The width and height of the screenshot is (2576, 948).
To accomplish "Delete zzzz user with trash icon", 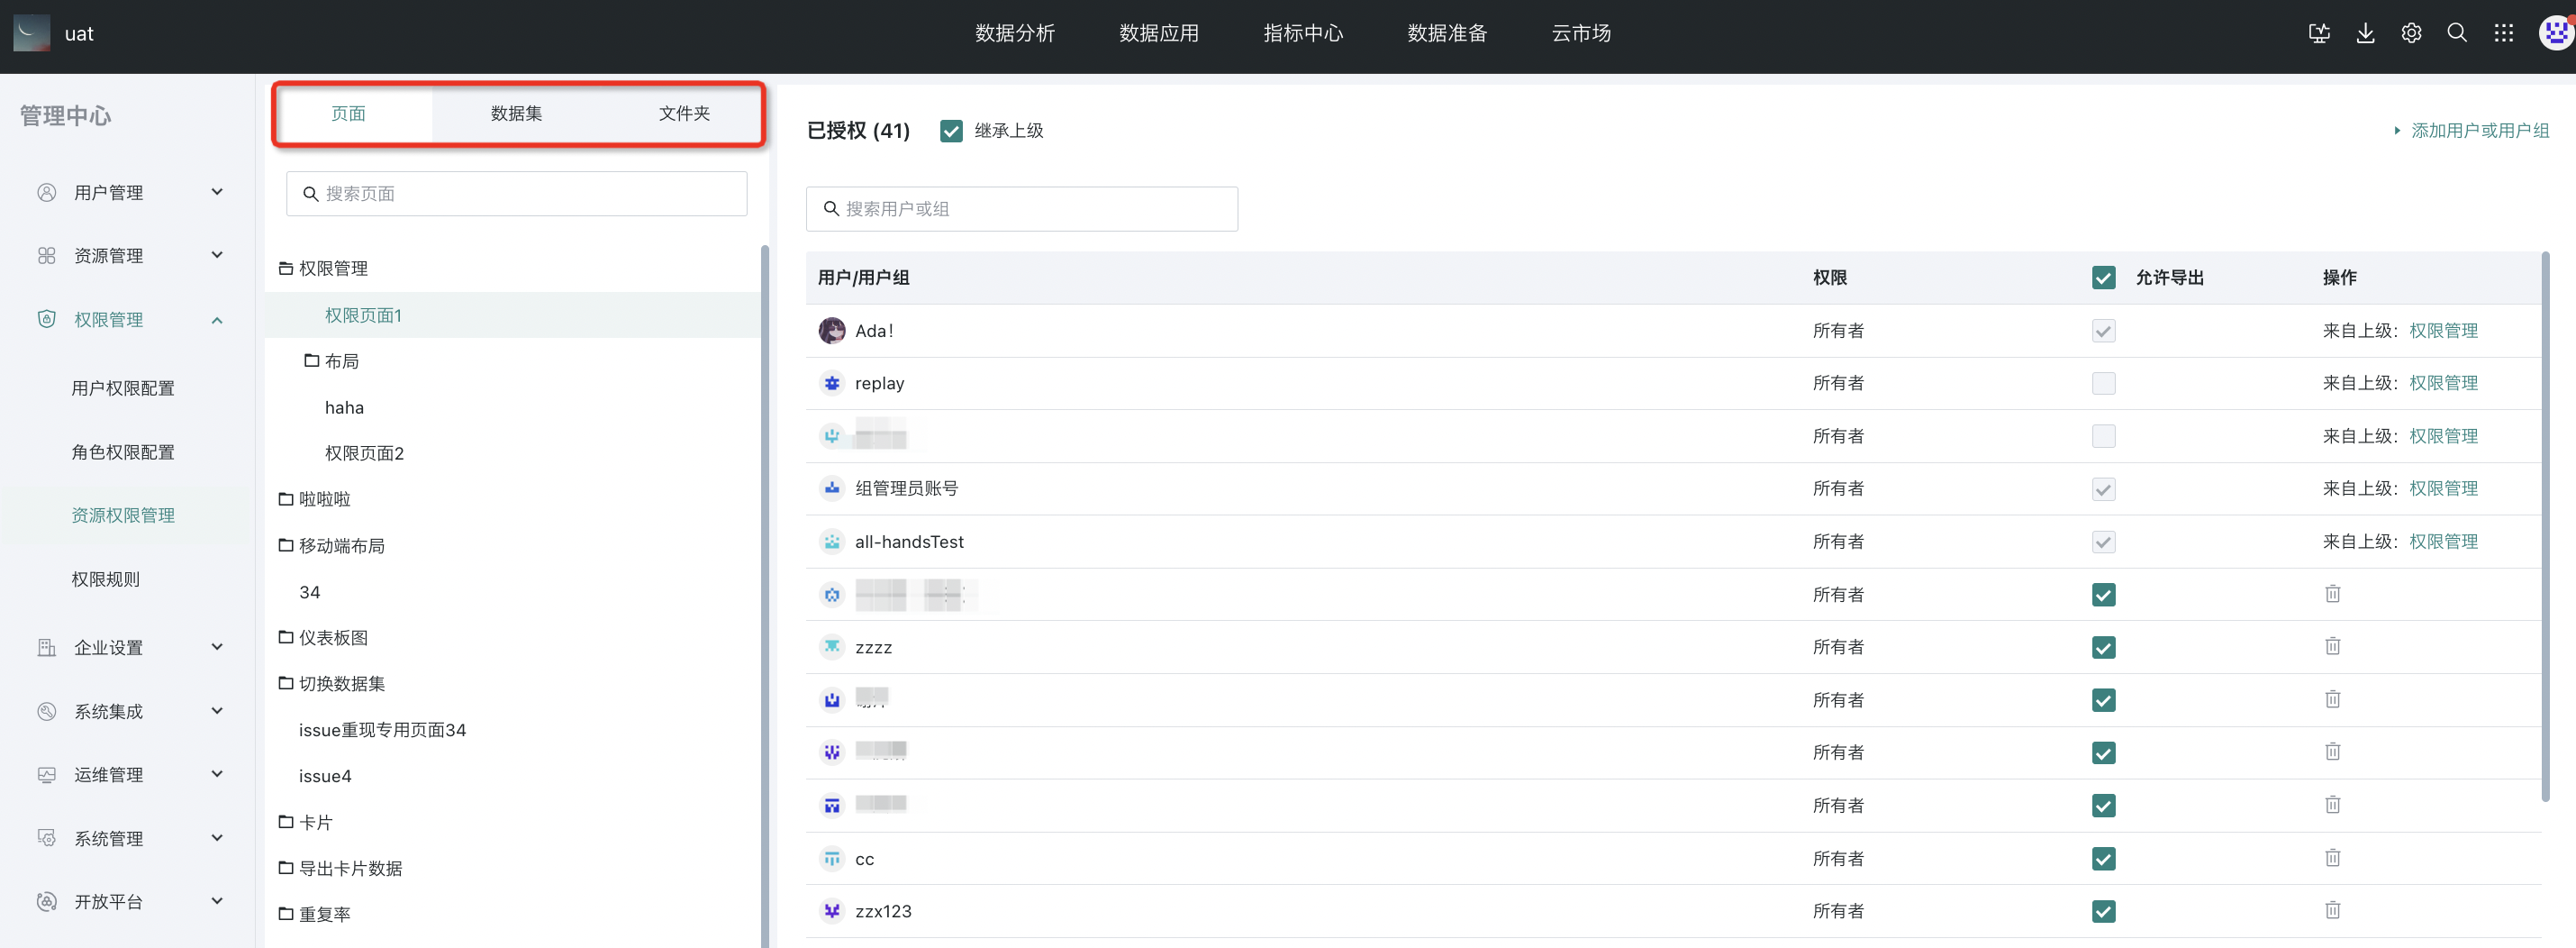I will tap(2332, 646).
